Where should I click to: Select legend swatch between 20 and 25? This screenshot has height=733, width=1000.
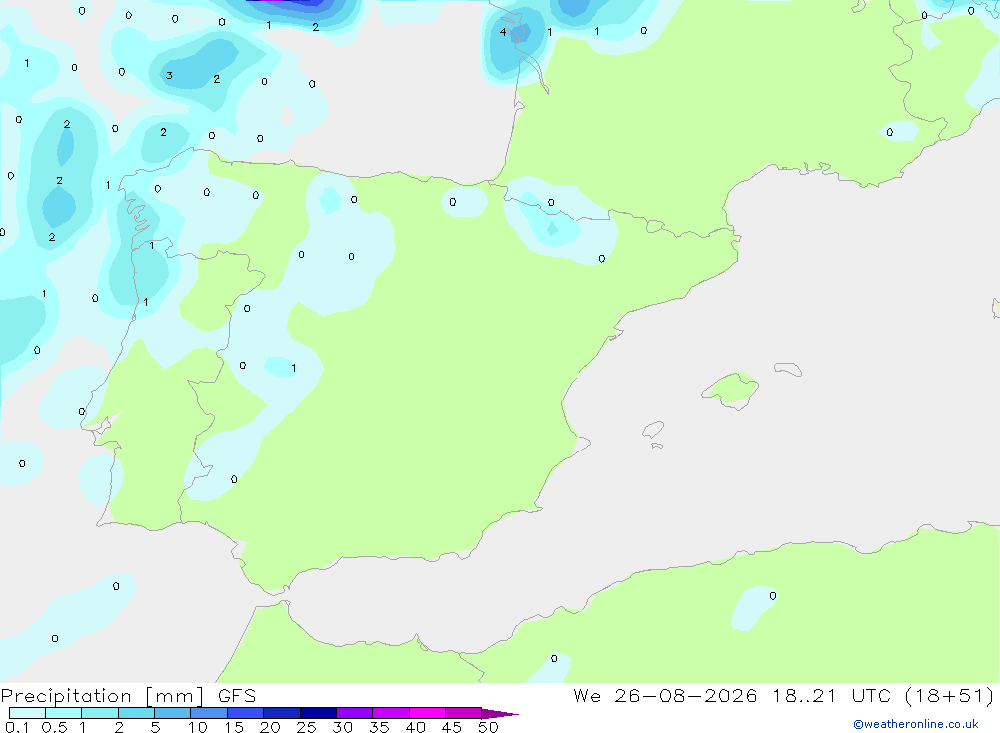[x=282, y=713]
